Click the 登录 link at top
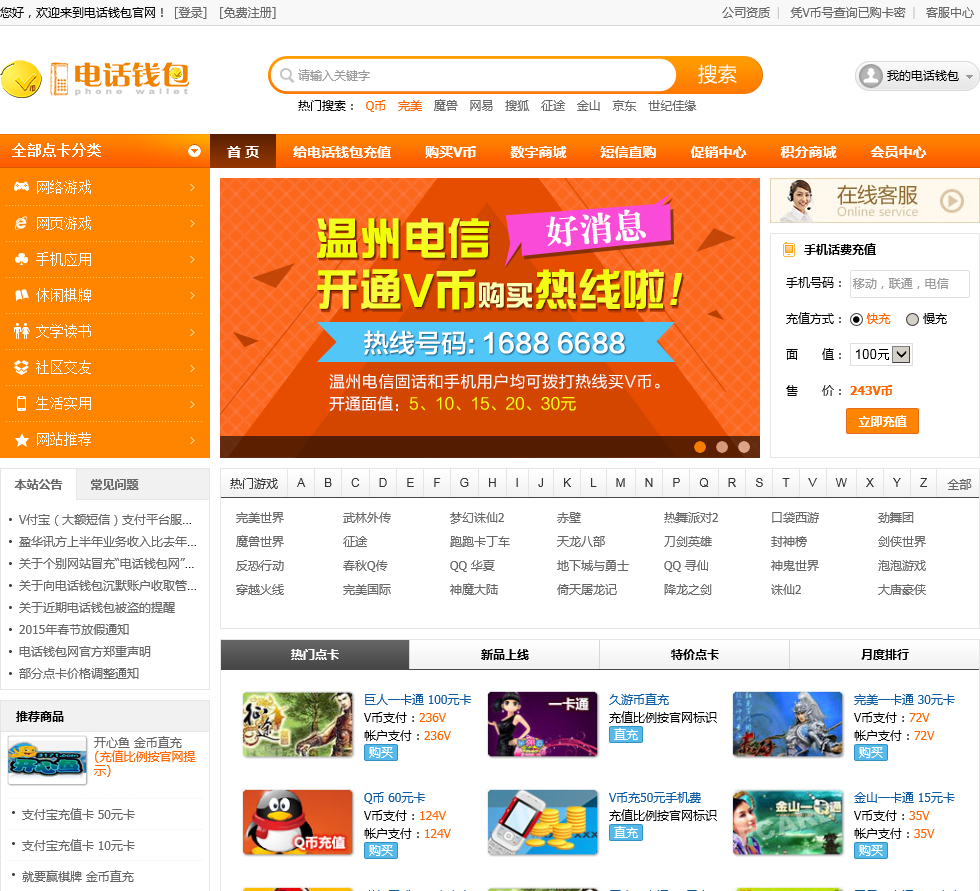 click(x=191, y=12)
